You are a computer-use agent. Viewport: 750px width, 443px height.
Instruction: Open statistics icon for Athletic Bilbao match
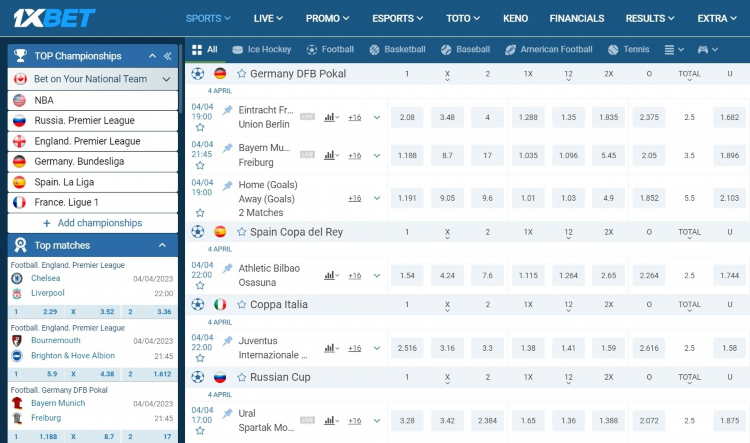tap(331, 276)
